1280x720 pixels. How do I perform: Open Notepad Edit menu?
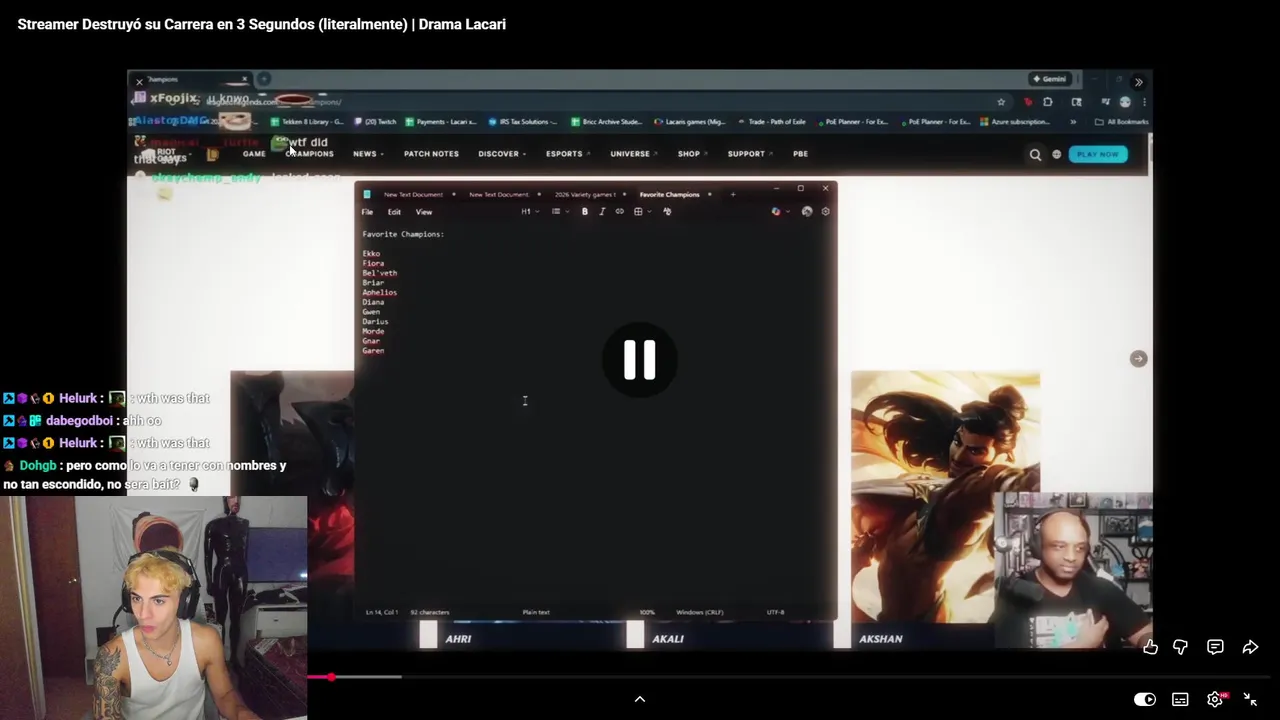[x=394, y=212]
